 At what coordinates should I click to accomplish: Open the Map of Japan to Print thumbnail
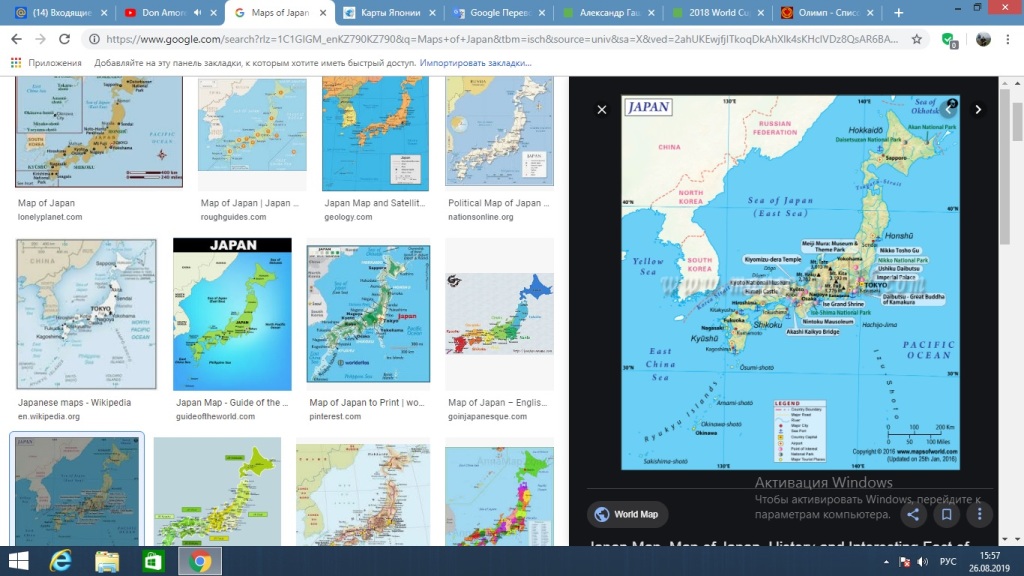point(368,314)
